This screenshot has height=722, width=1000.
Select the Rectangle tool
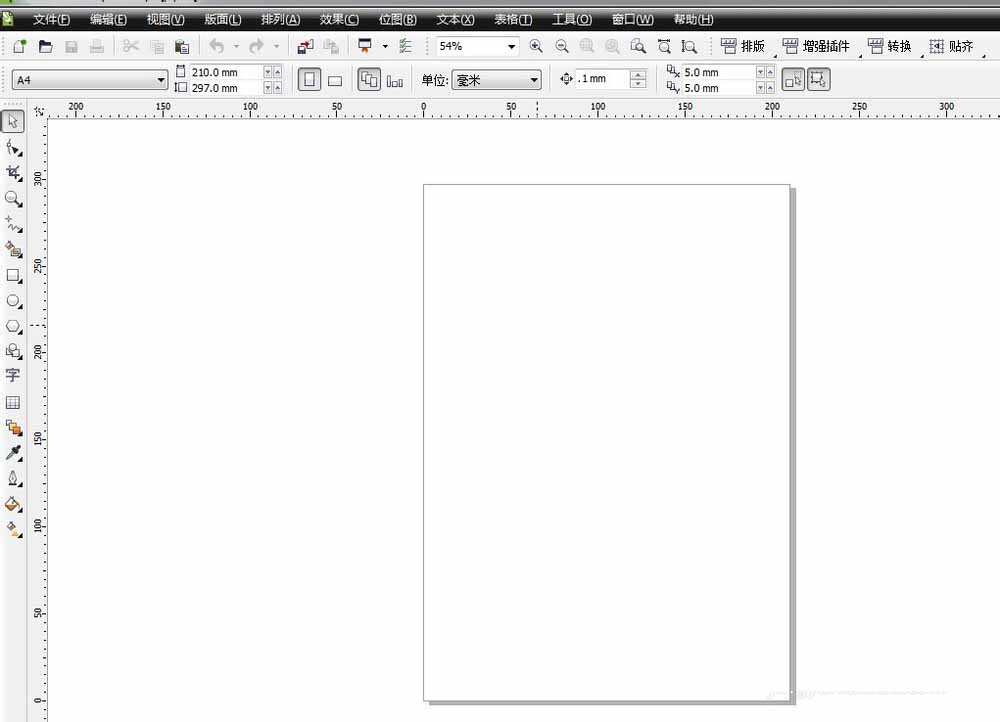click(13, 275)
